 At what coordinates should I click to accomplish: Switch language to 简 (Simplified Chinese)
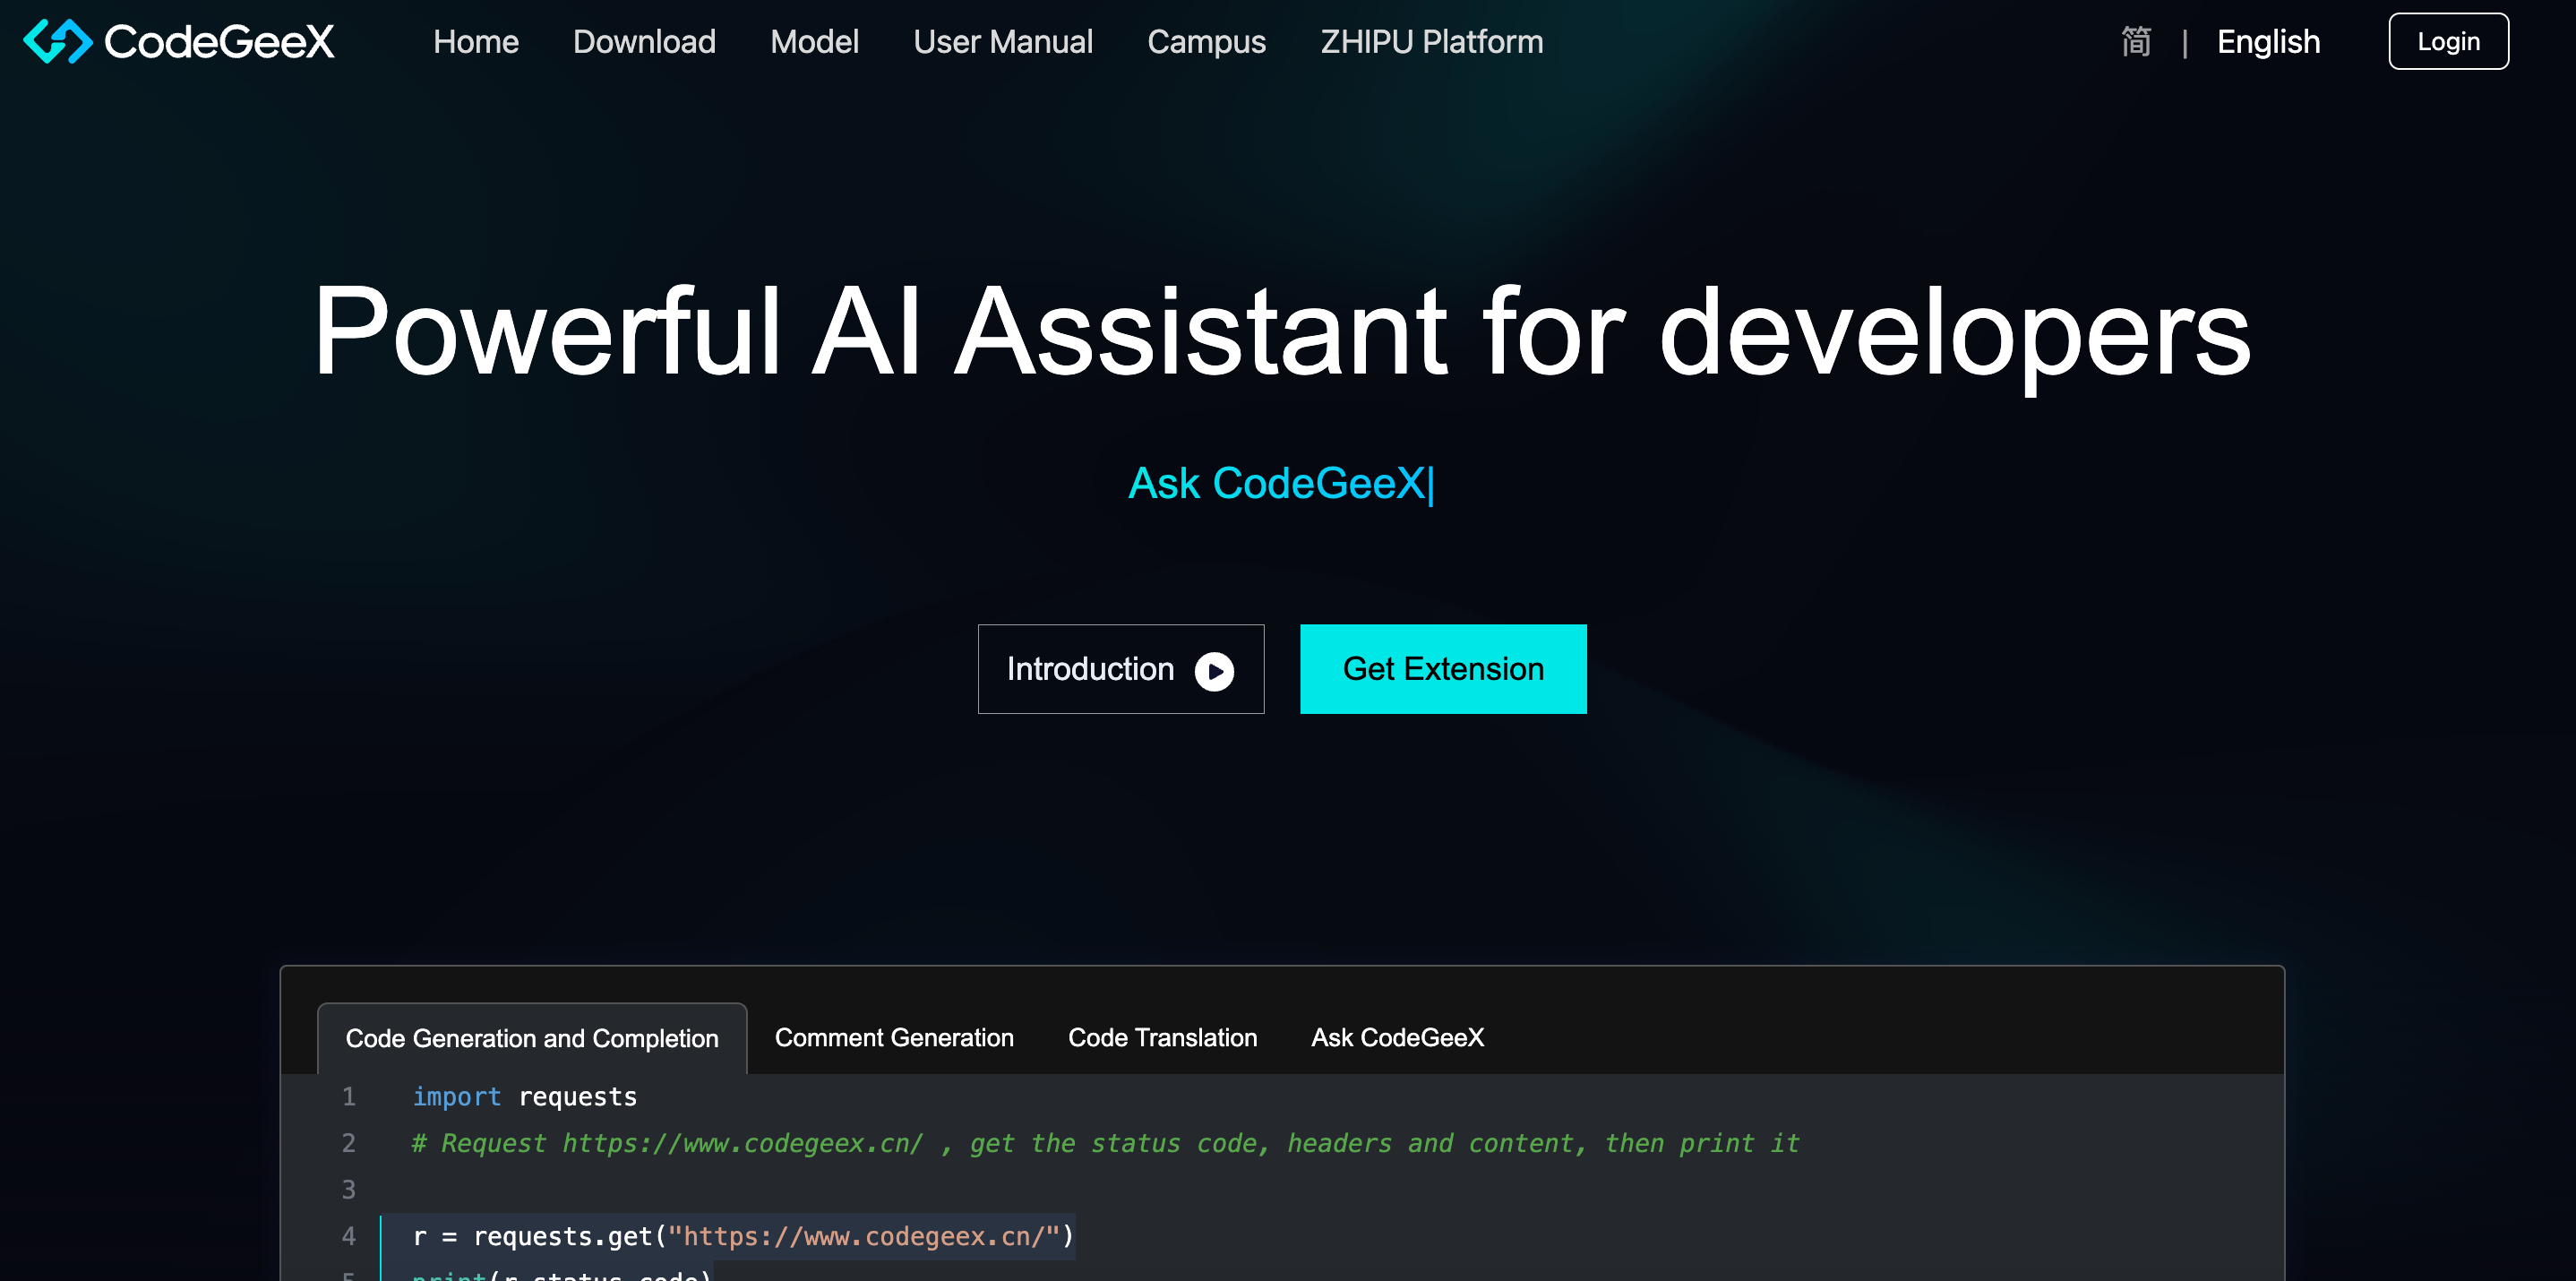pos(2136,41)
